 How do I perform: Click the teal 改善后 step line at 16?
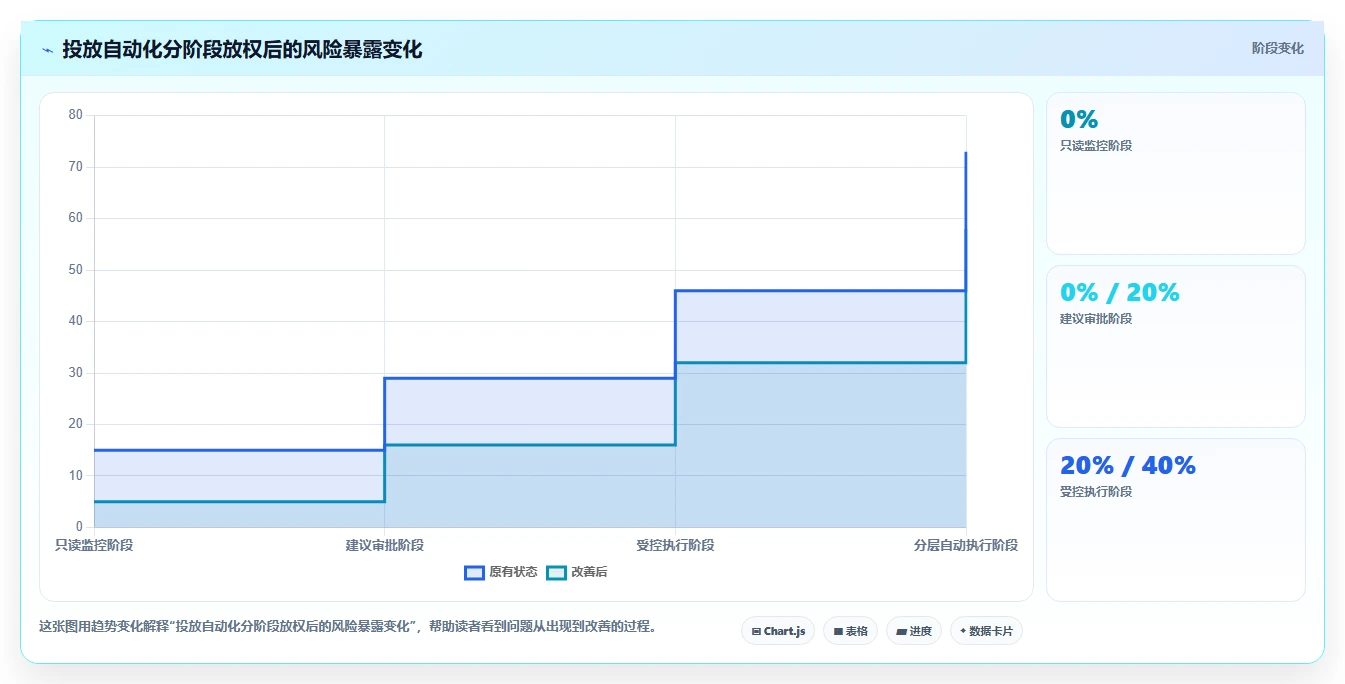click(530, 445)
